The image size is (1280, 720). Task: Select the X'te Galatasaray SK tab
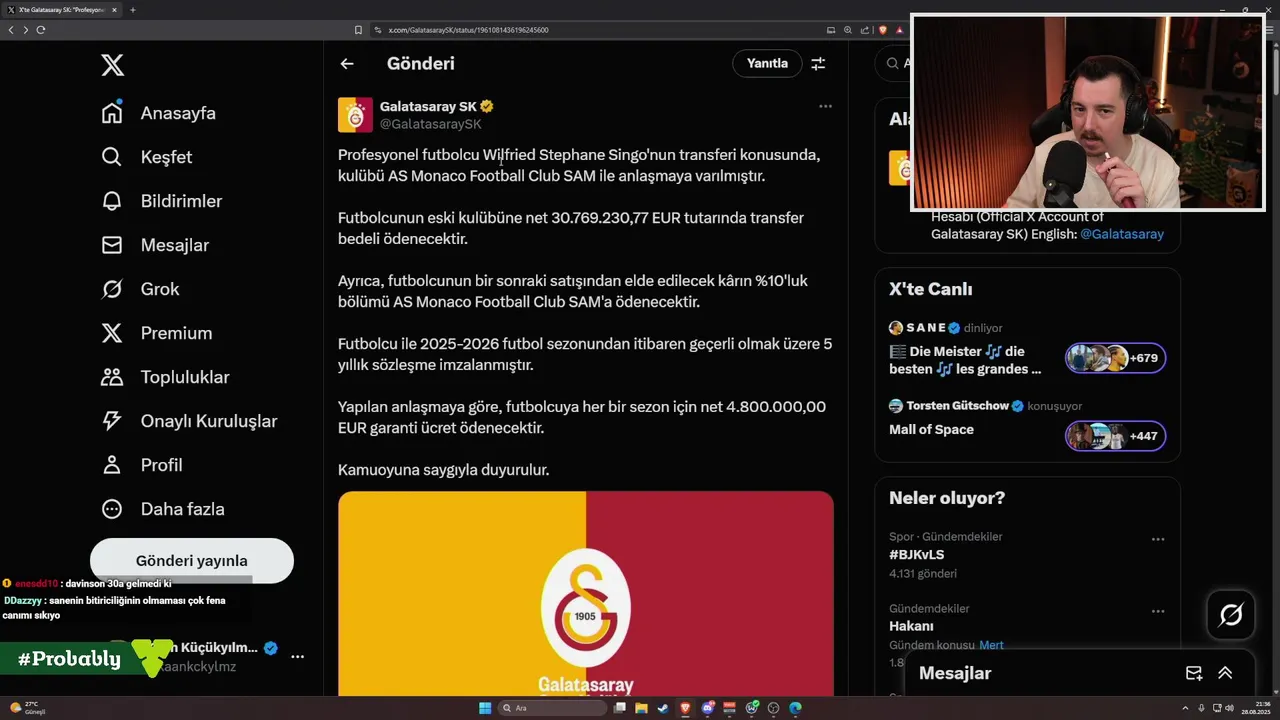62,10
